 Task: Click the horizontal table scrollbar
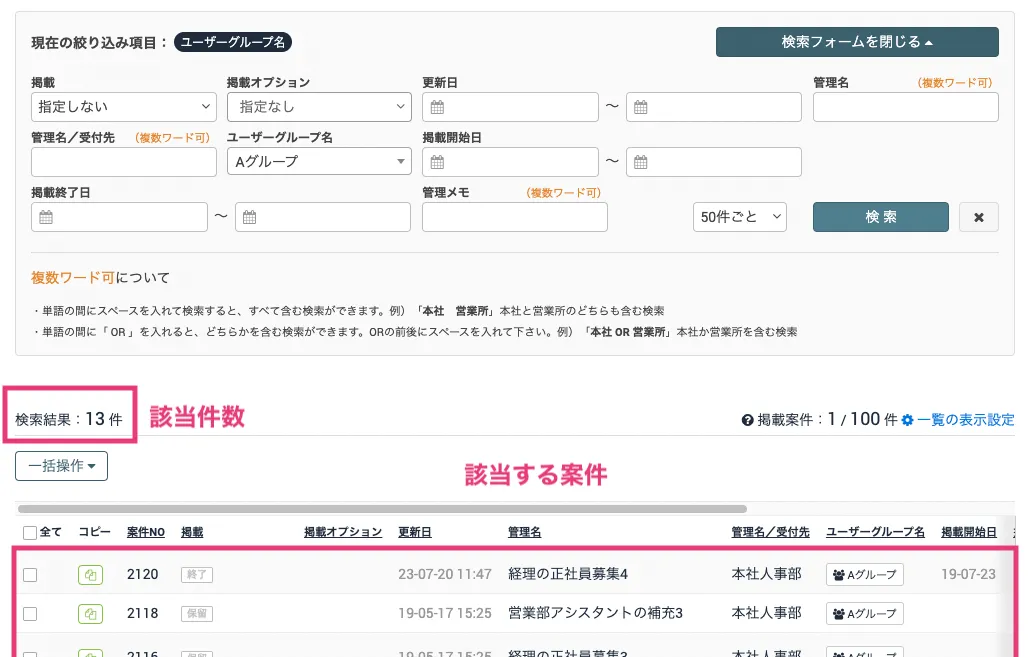(x=380, y=509)
